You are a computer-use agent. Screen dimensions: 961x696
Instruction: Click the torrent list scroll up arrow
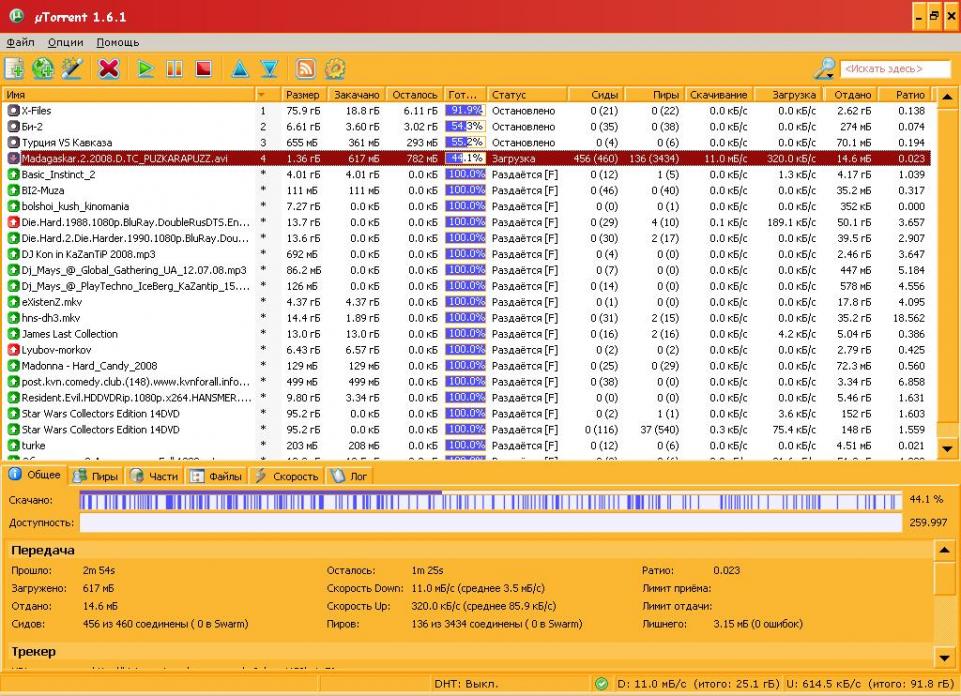point(947,96)
